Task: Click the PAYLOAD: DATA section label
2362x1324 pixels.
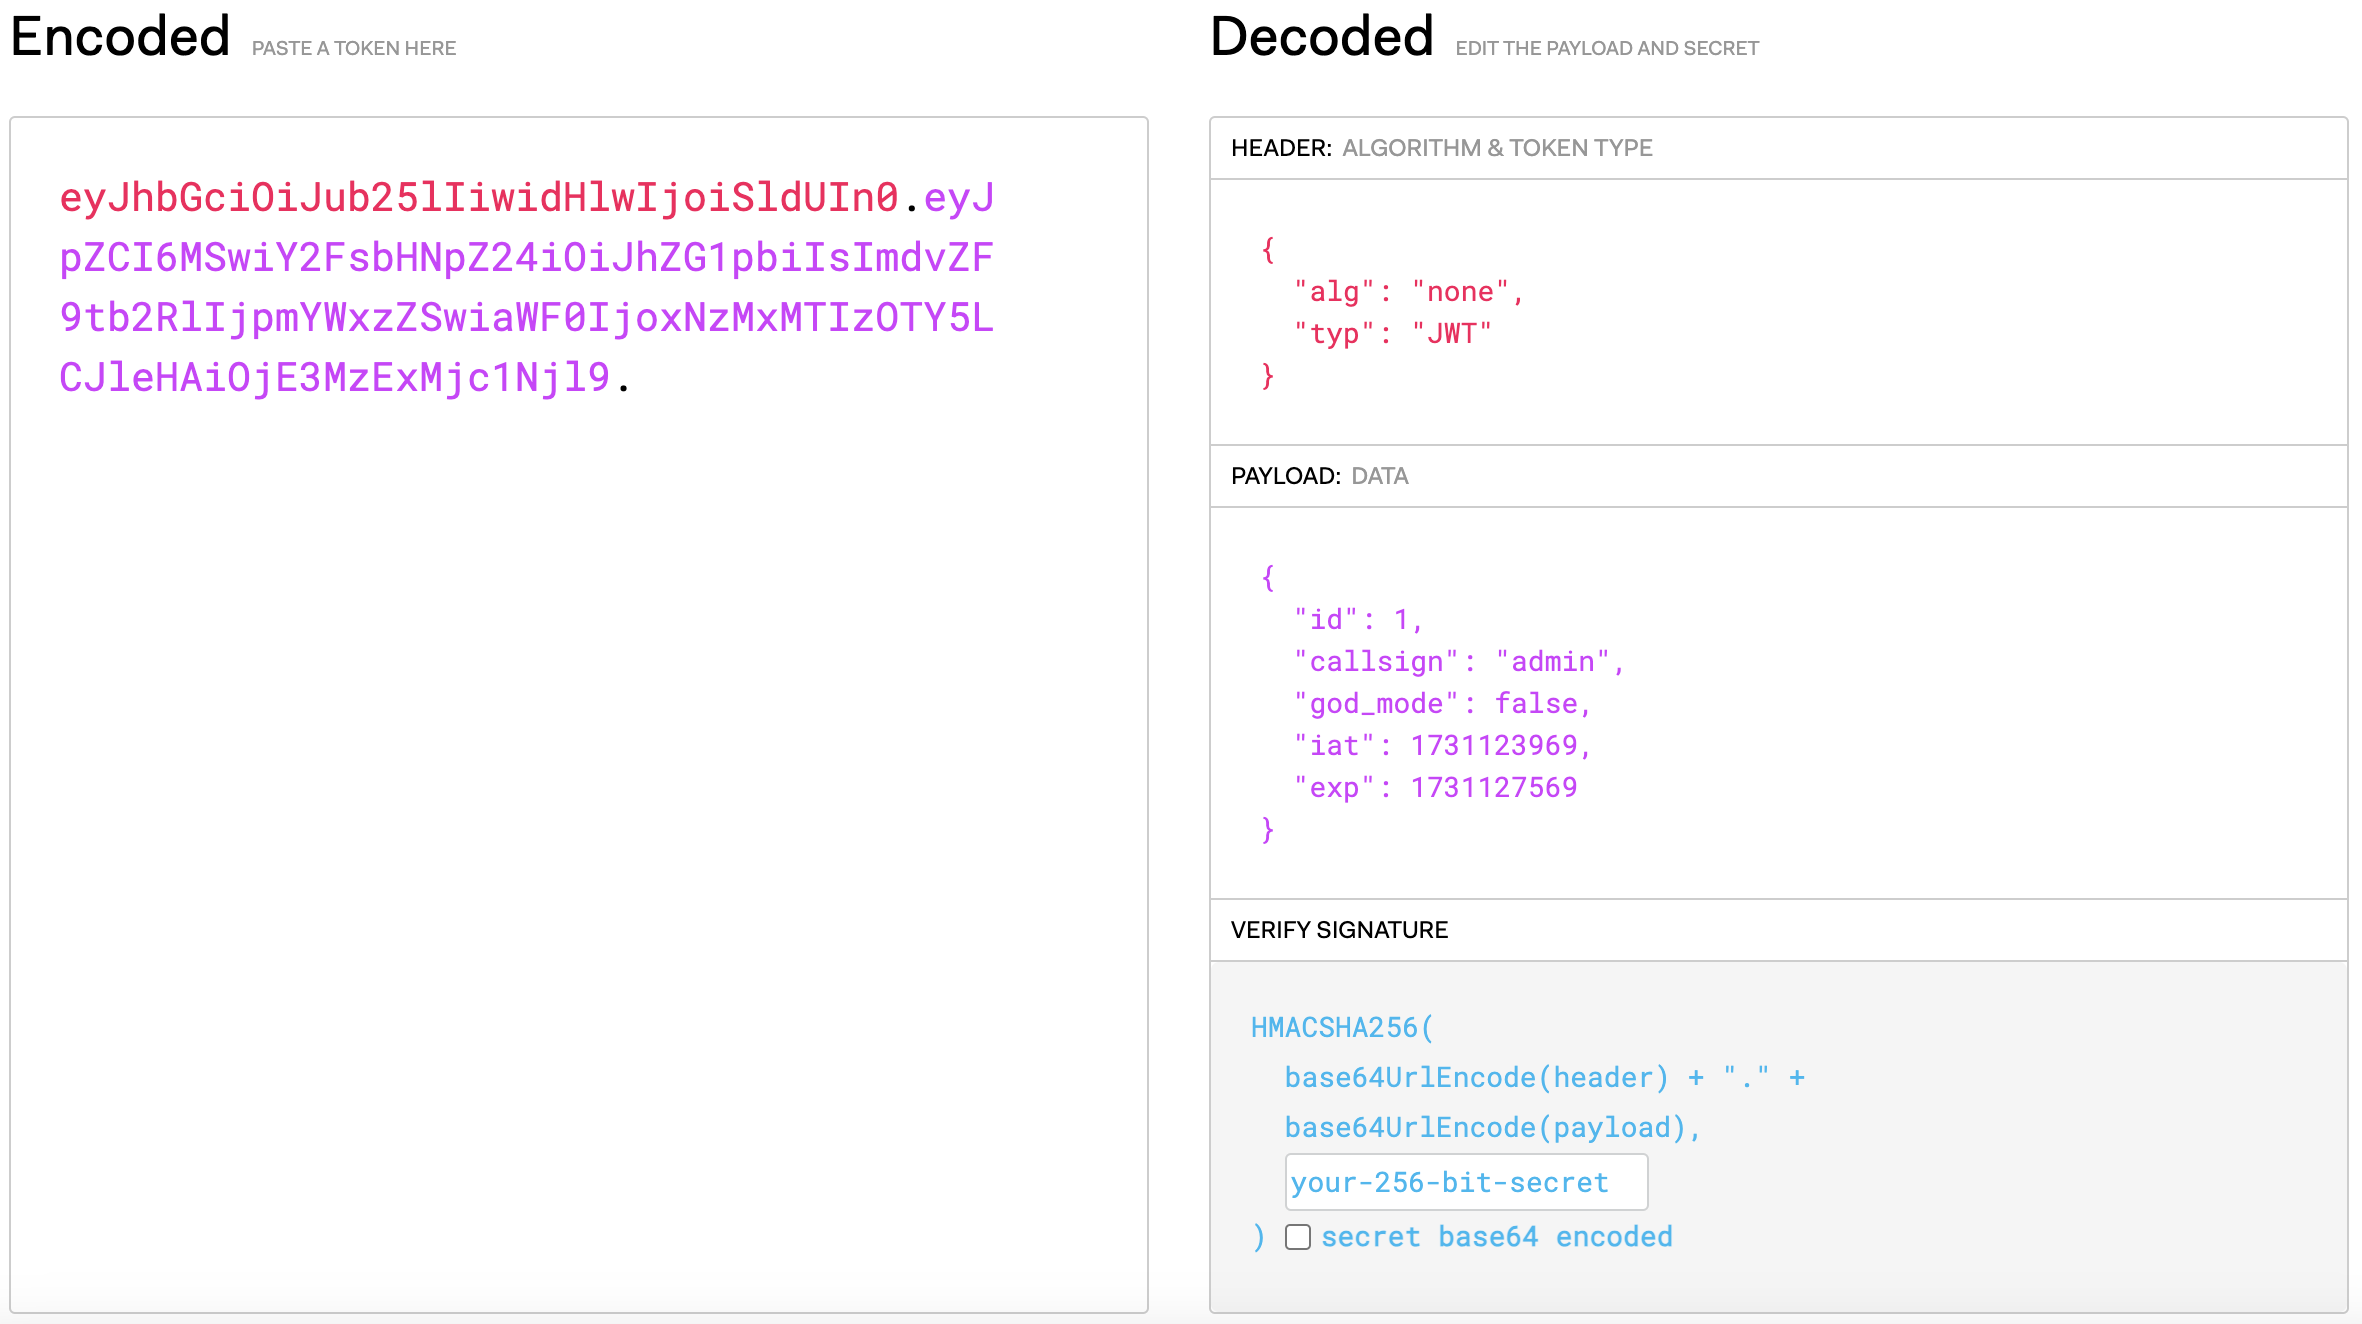Action: (x=1319, y=476)
